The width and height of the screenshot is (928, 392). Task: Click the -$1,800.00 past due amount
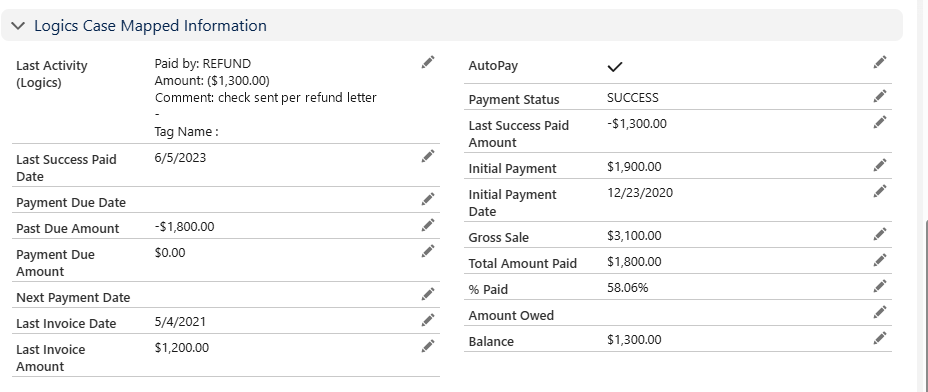click(x=185, y=227)
